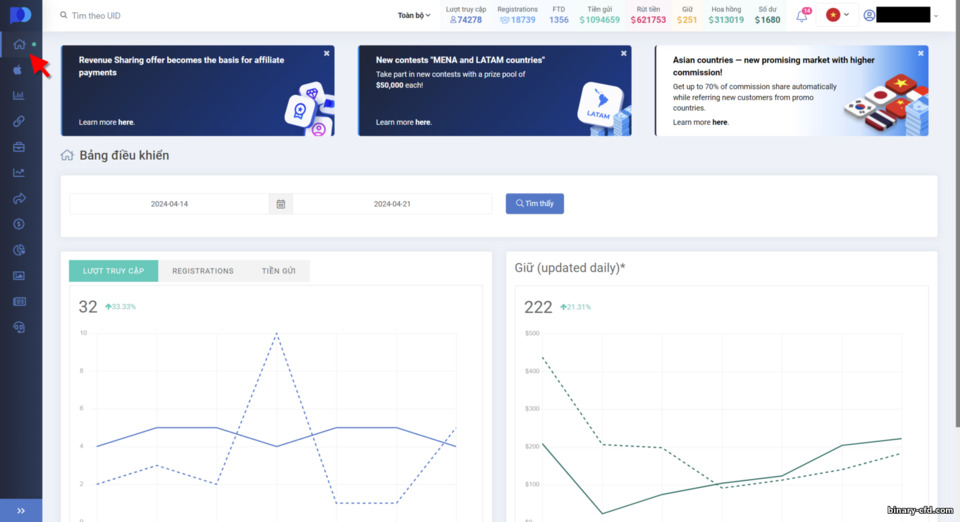The image size is (960, 522).
Task: Open the headset support icon in sidebar
Action: pyautogui.click(x=19, y=327)
